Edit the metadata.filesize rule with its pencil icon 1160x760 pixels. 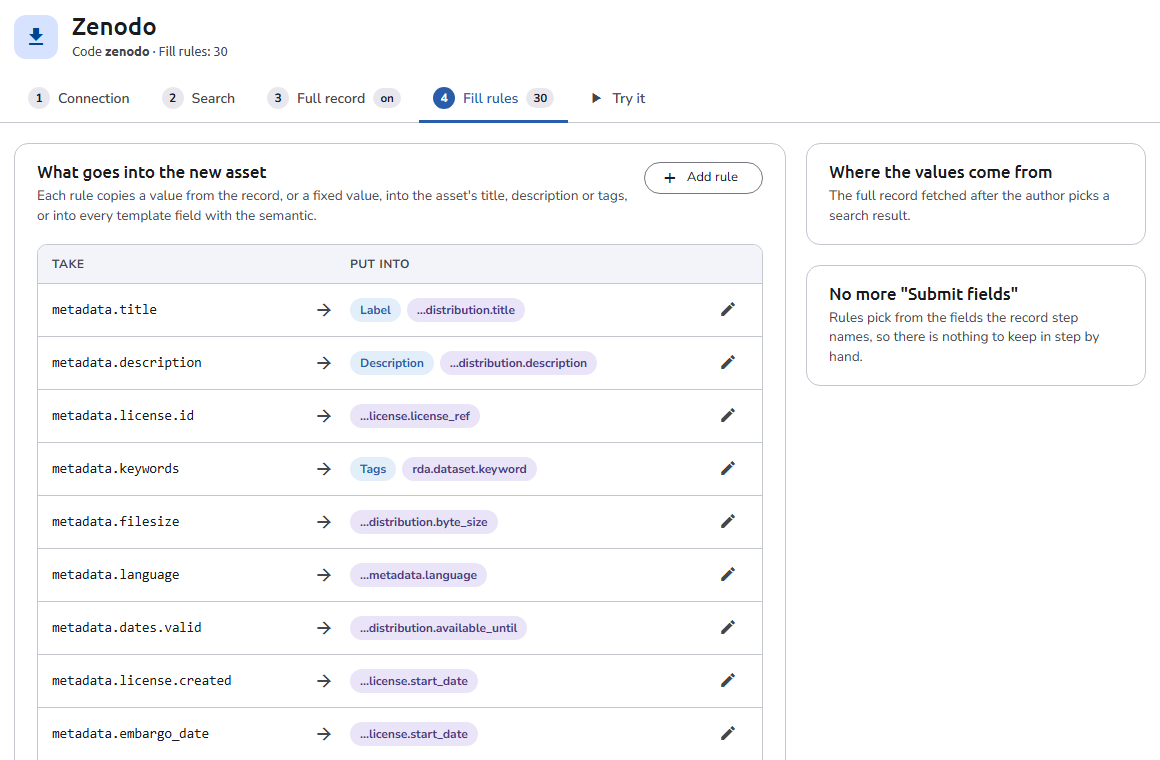click(x=728, y=522)
